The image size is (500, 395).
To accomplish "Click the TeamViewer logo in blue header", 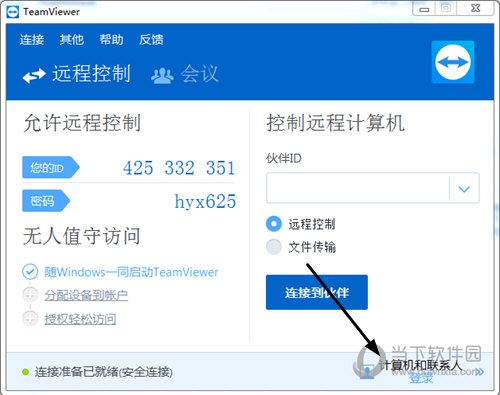I will tap(453, 62).
